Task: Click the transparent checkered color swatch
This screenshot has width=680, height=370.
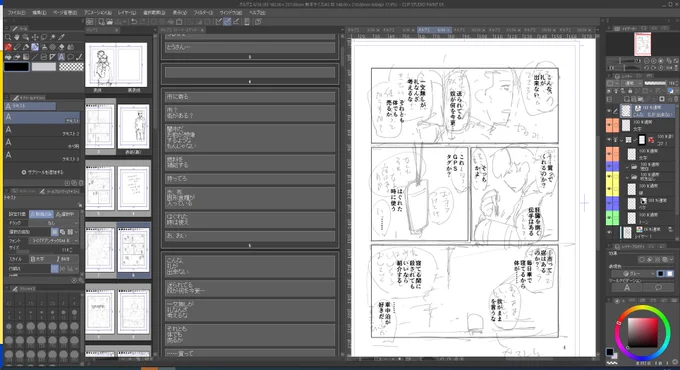Action: pos(71,67)
